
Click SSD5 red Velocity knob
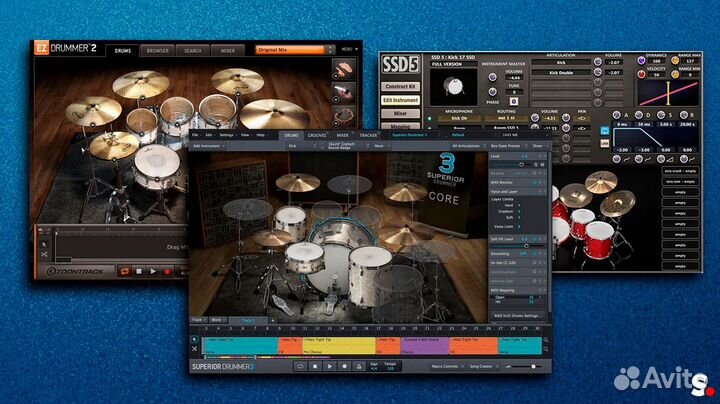pos(641,74)
